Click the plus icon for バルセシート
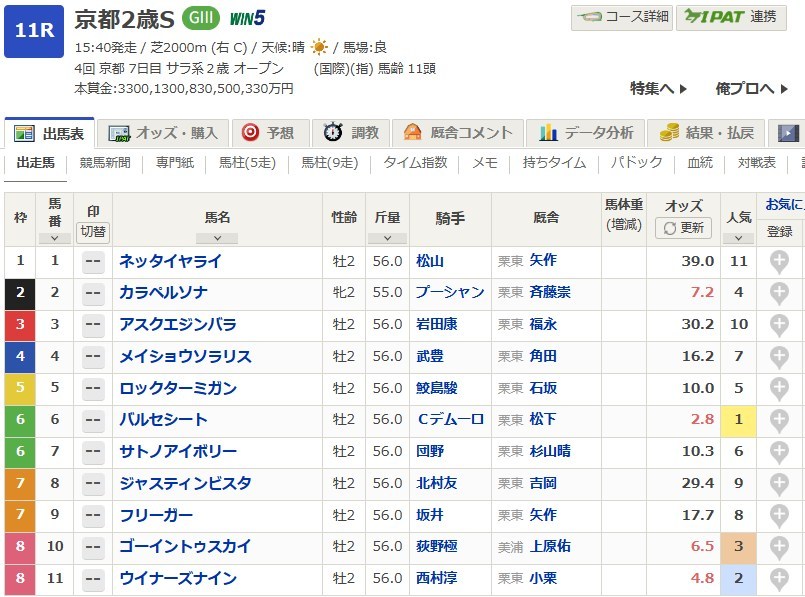The height and width of the screenshot is (597, 805). [779, 421]
